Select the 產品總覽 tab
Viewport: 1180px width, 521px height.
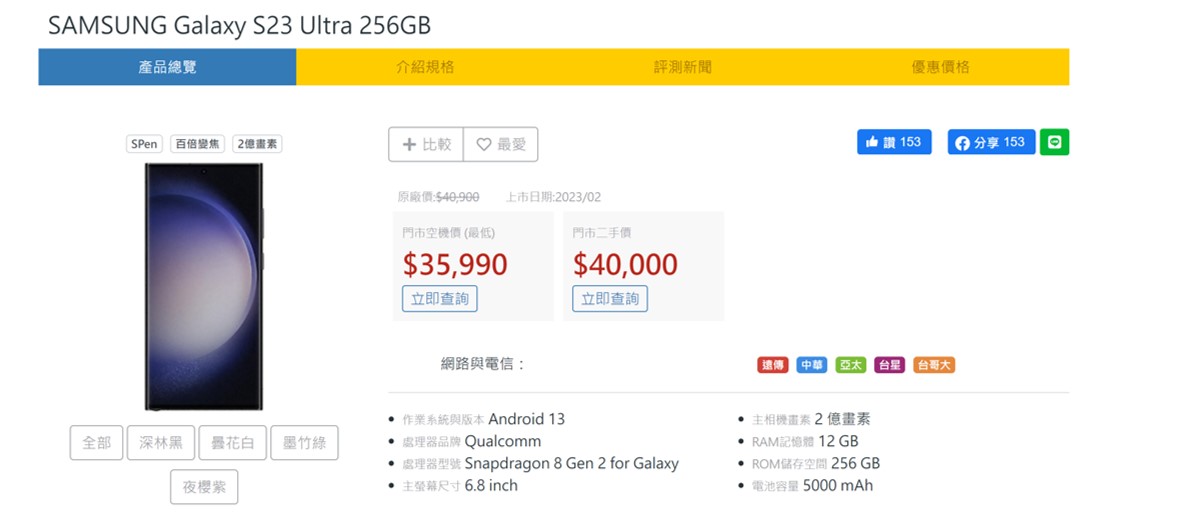(167, 67)
